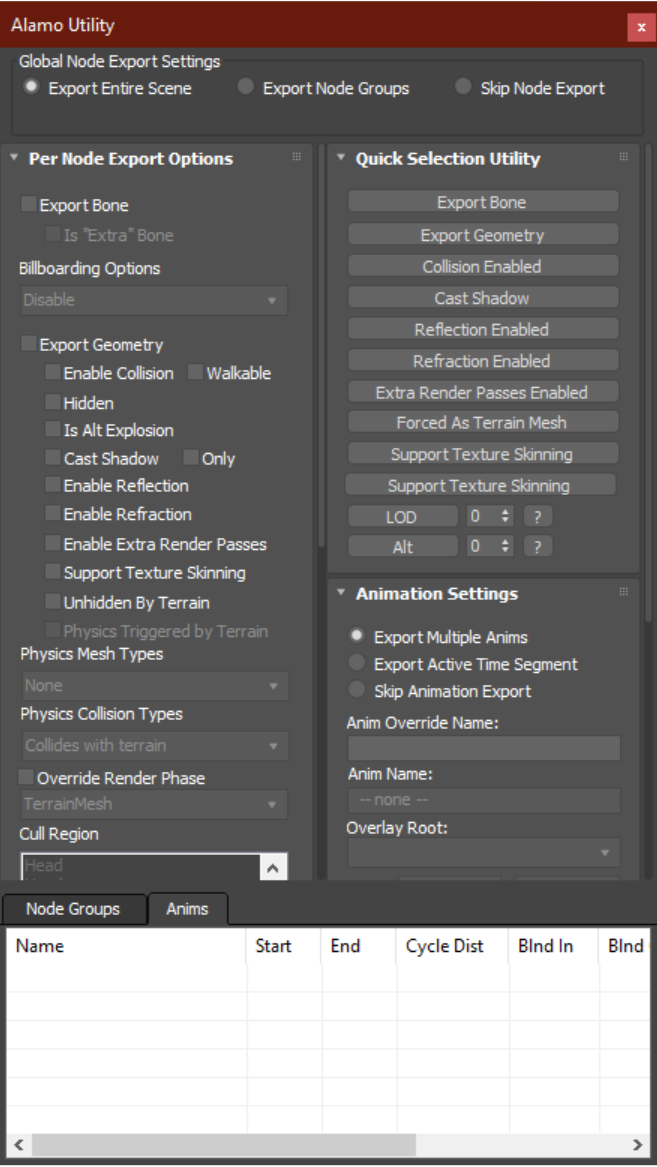Click the Alt selection button
Image resolution: width=657 pixels, height=1167 pixels.
pyautogui.click(x=403, y=546)
